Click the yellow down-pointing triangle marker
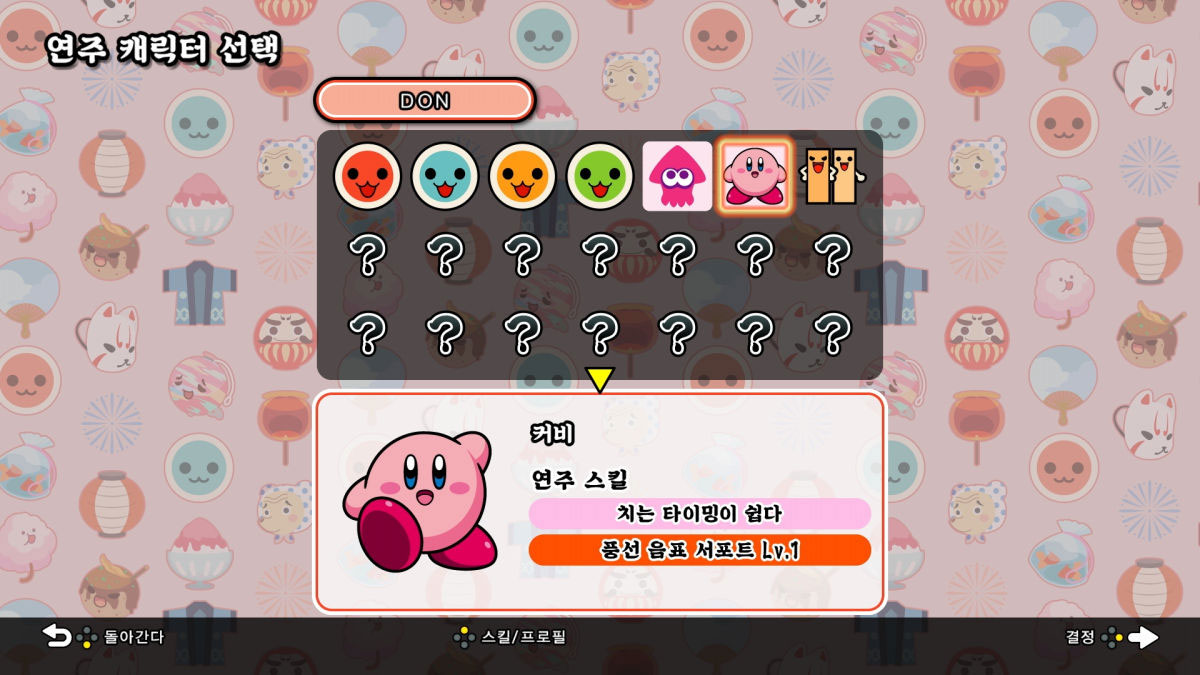 pyautogui.click(x=599, y=381)
